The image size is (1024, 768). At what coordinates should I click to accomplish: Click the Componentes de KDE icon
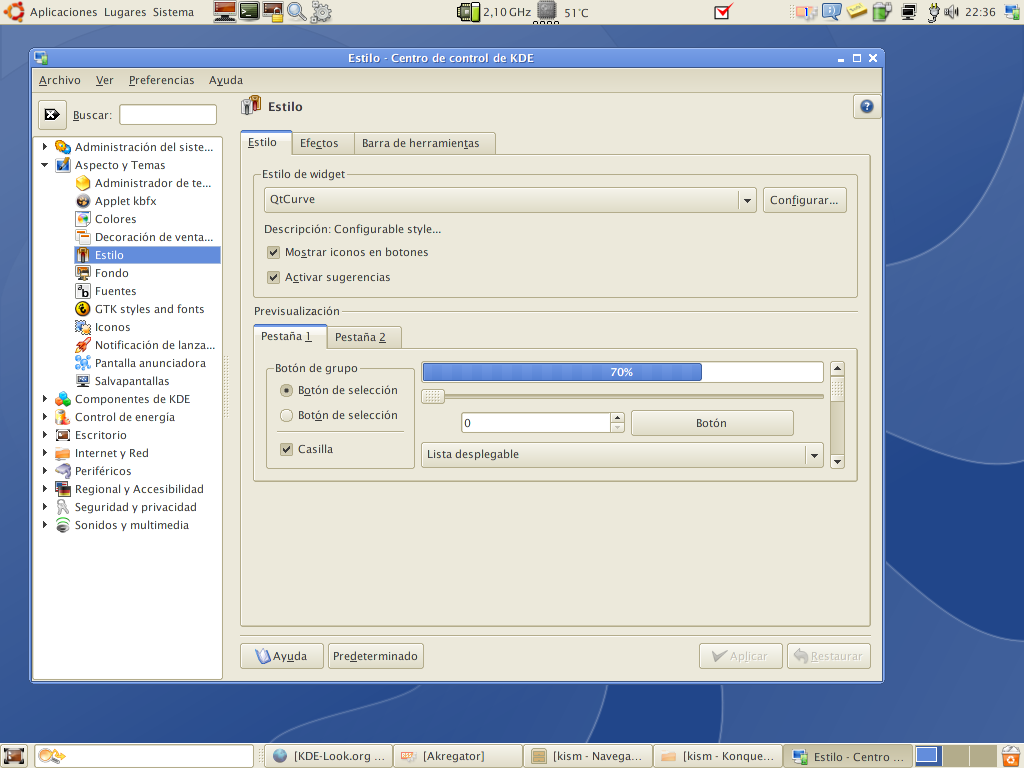click(x=63, y=399)
